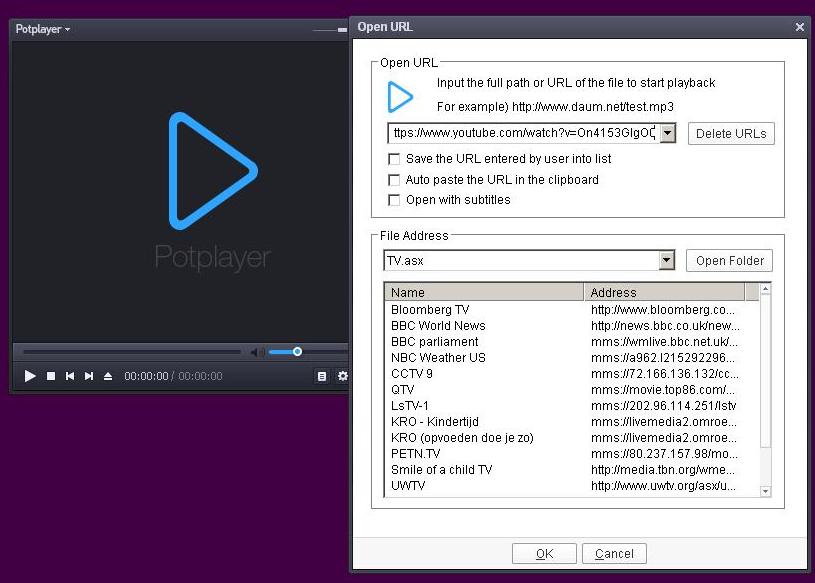This screenshot has width=815, height=583.
Task: Expand the URL history dropdown
Action: click(668, 133)
